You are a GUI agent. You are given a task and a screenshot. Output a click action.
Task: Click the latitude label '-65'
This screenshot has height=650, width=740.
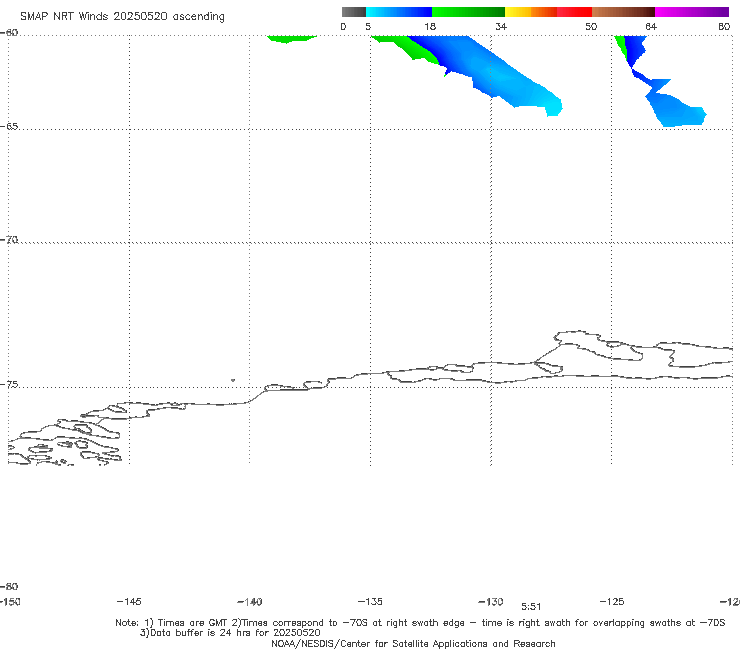click(9, 127)
